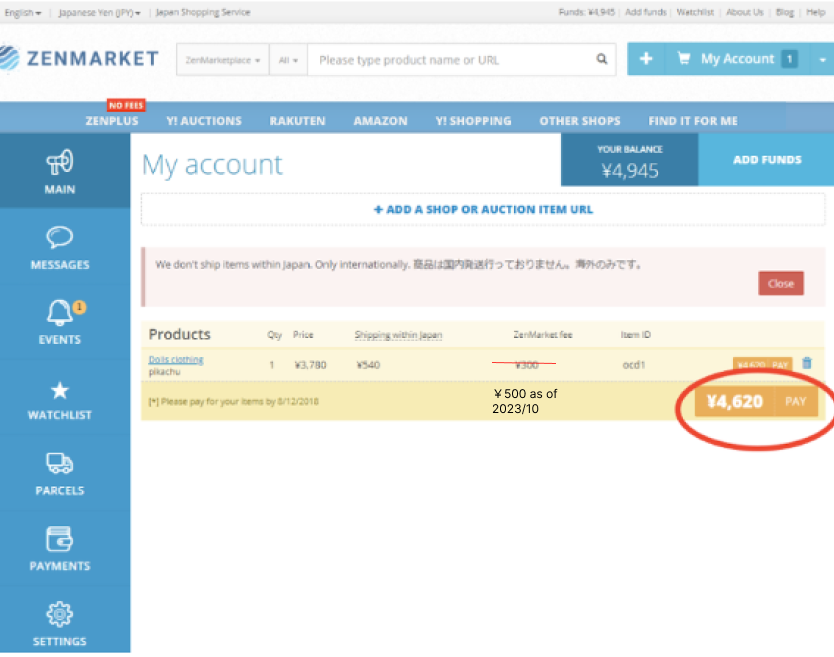Open Payments wallet icon in sidebar
Screen dimensions: 834x657
(x=60, y=539)
